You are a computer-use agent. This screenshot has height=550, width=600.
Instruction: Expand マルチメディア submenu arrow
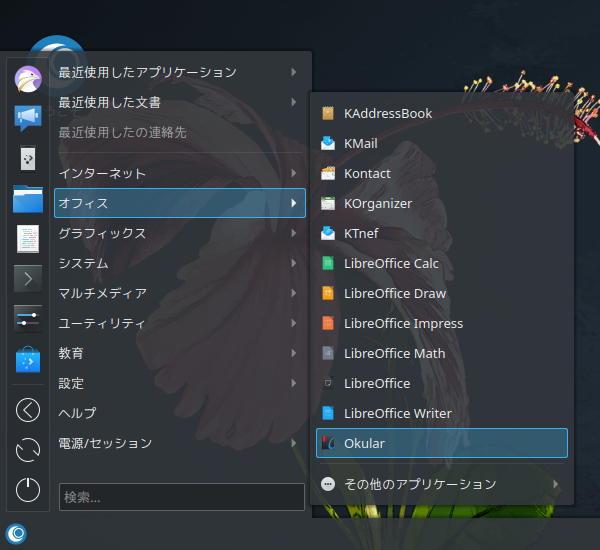click(x=293, y=293)
